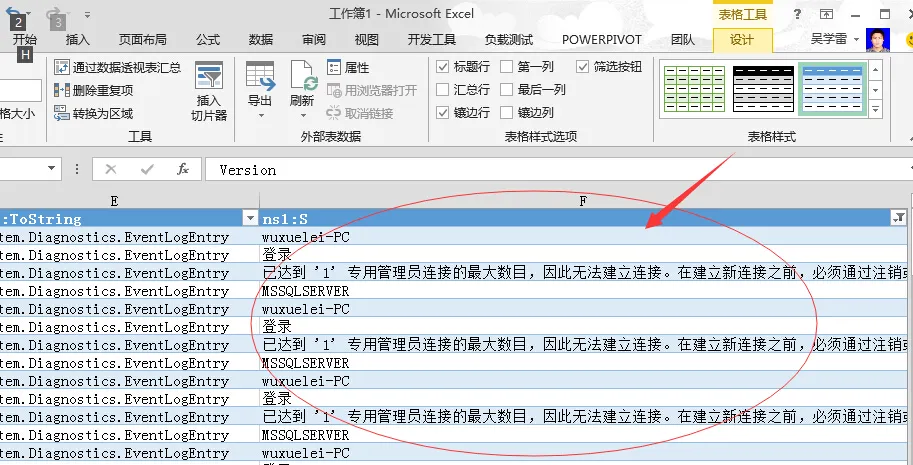
Task: Select column E header
Action: (114, 201)
